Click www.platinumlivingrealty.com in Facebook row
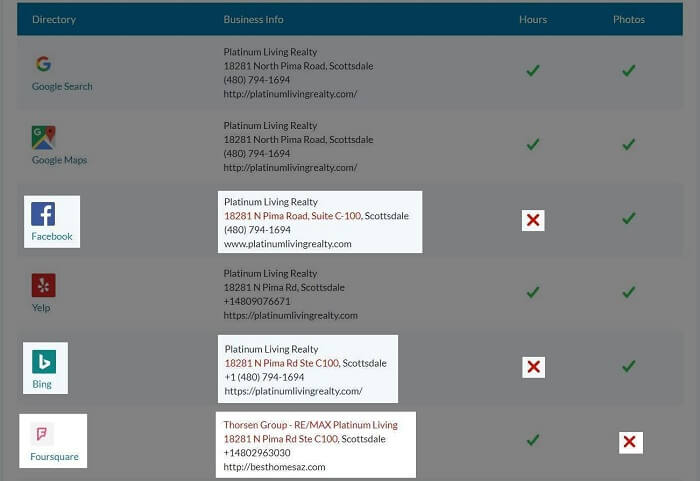Viewport: 700px width, 481px height. click(288, 244)
